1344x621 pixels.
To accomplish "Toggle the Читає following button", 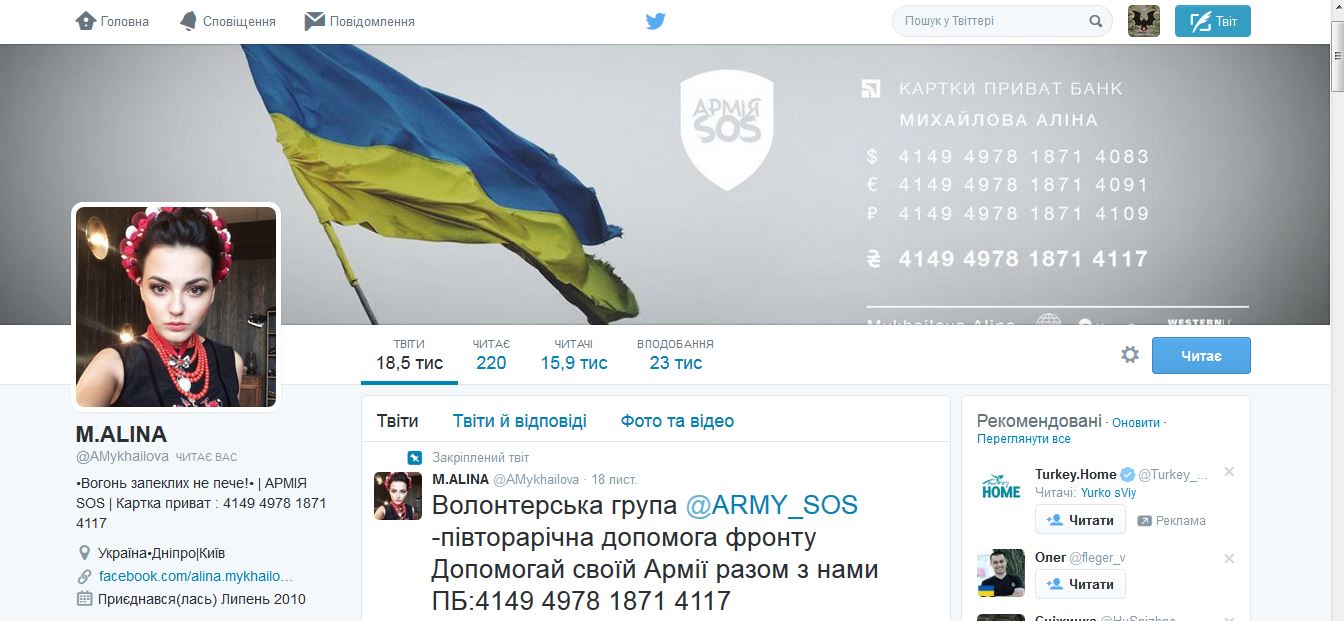I will coord(1201,355).
